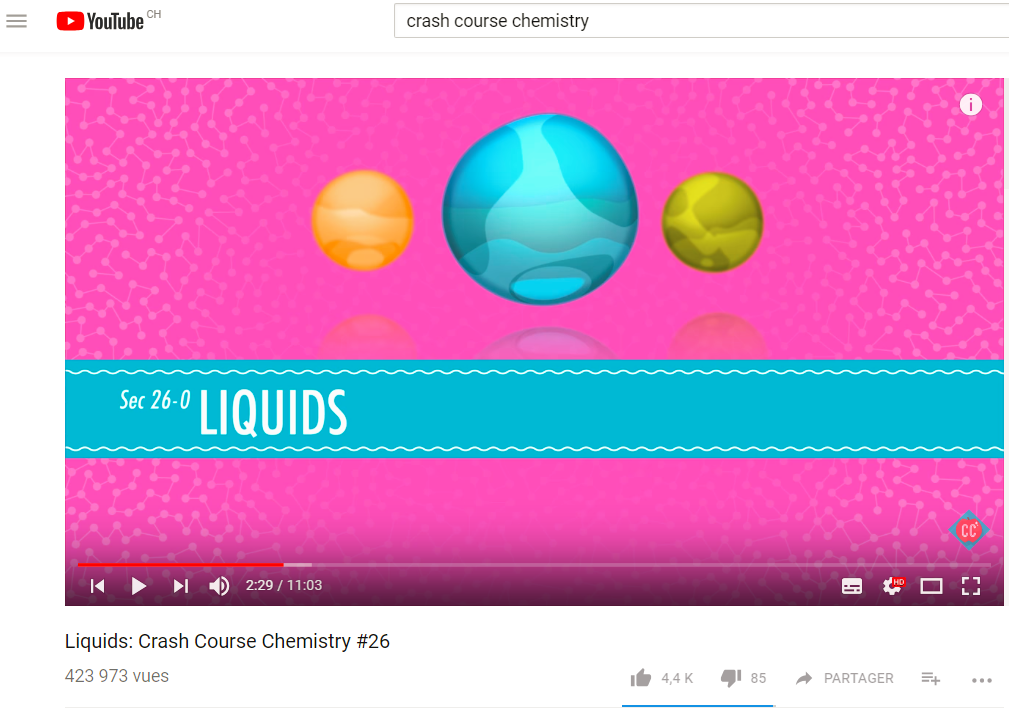Show the info cards icon
This screenshot has width=1009, height=715.
(970, 104)
